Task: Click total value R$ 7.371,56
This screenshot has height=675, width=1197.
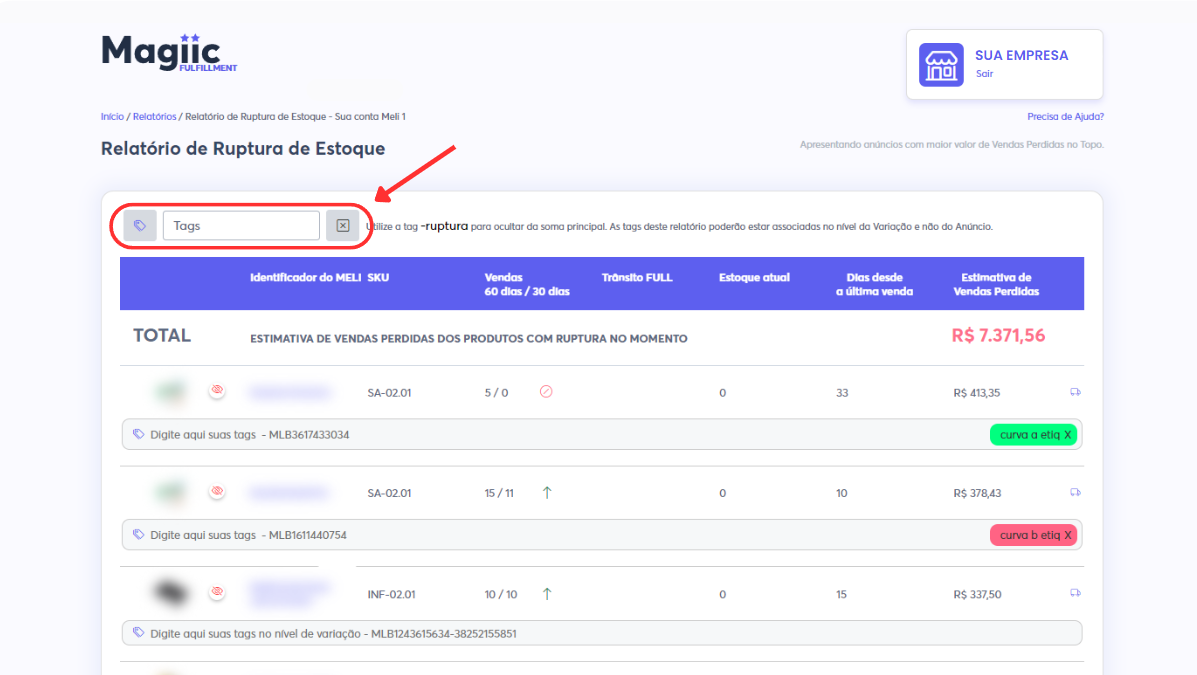Action: click(x=999, y=335)
